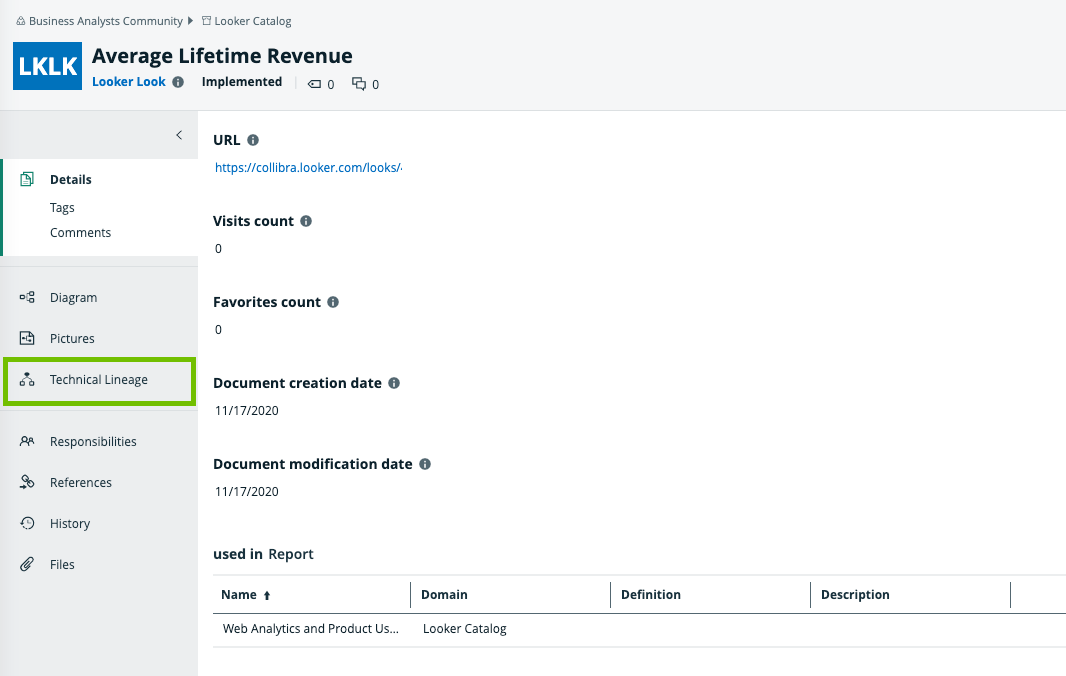Open the History tab

[x=70, y=524]
